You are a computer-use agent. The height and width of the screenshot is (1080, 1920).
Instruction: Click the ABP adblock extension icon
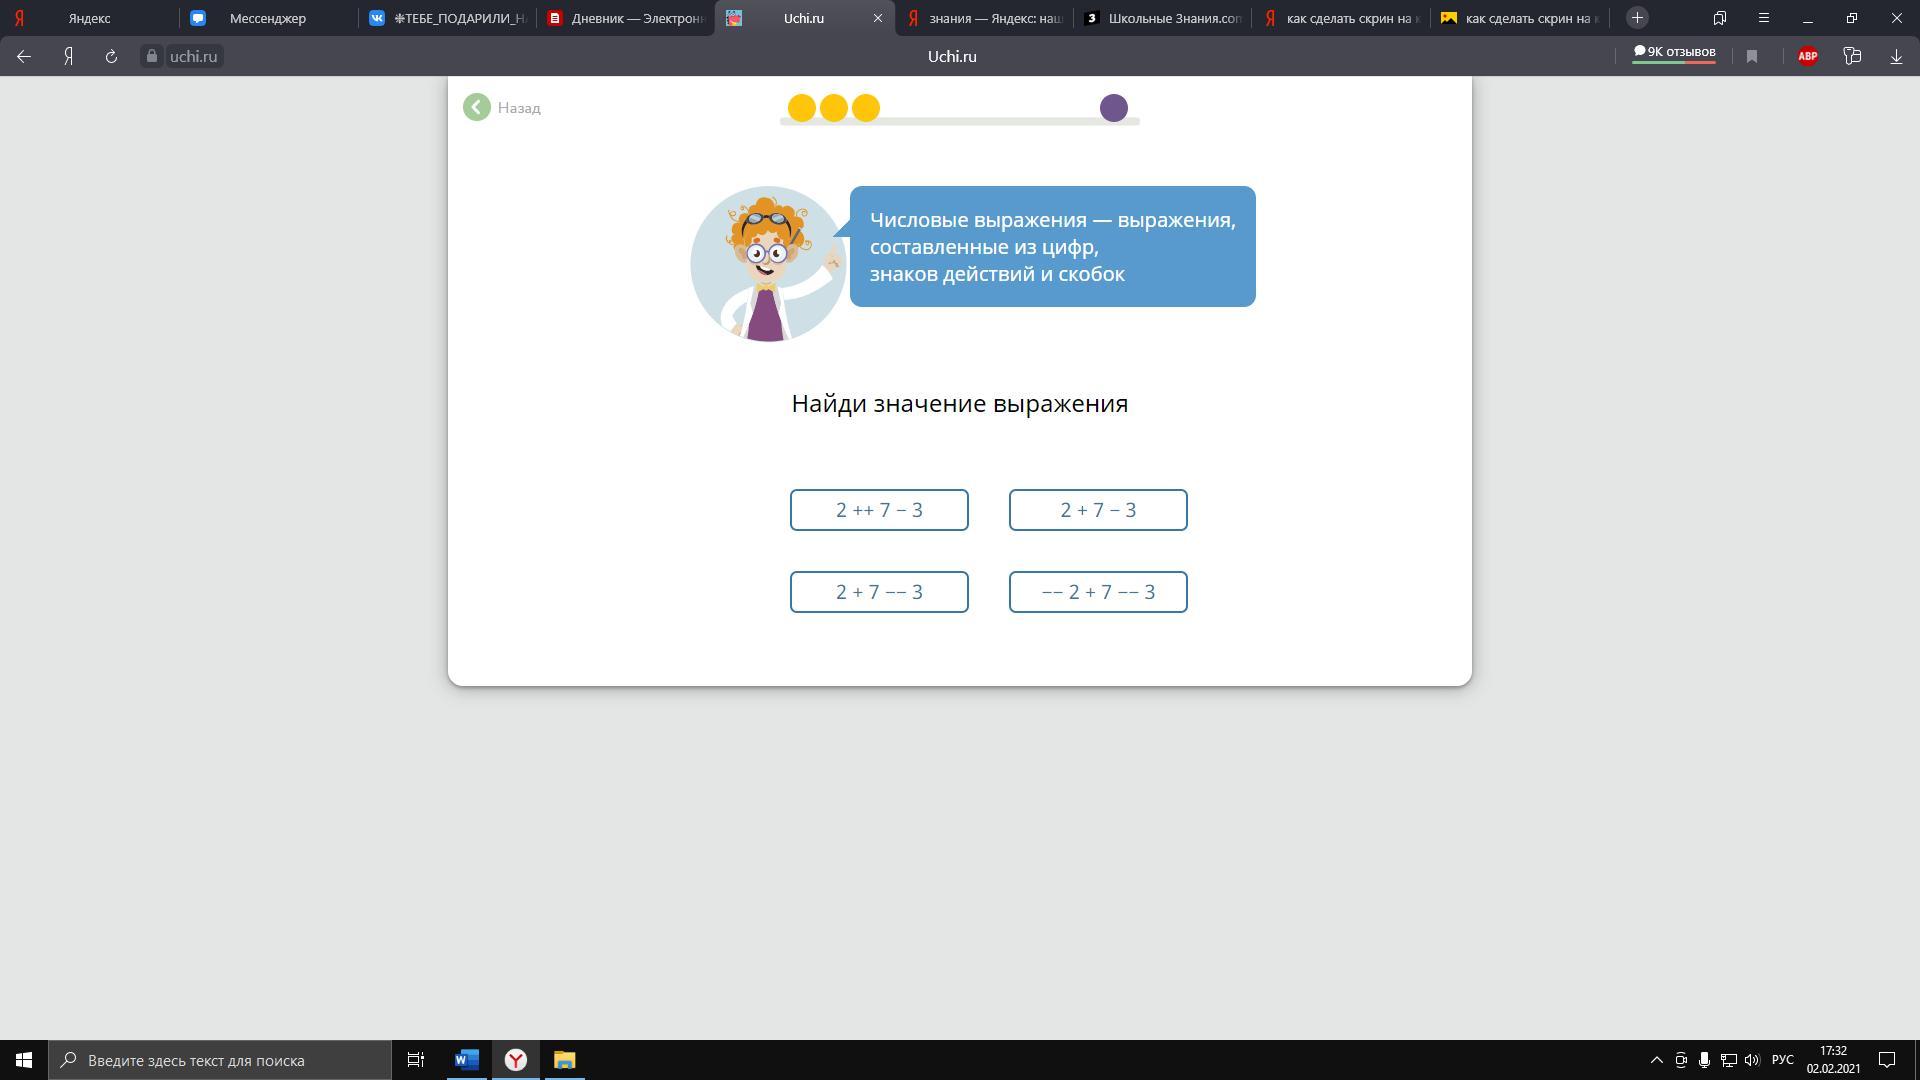[1807, 57]
